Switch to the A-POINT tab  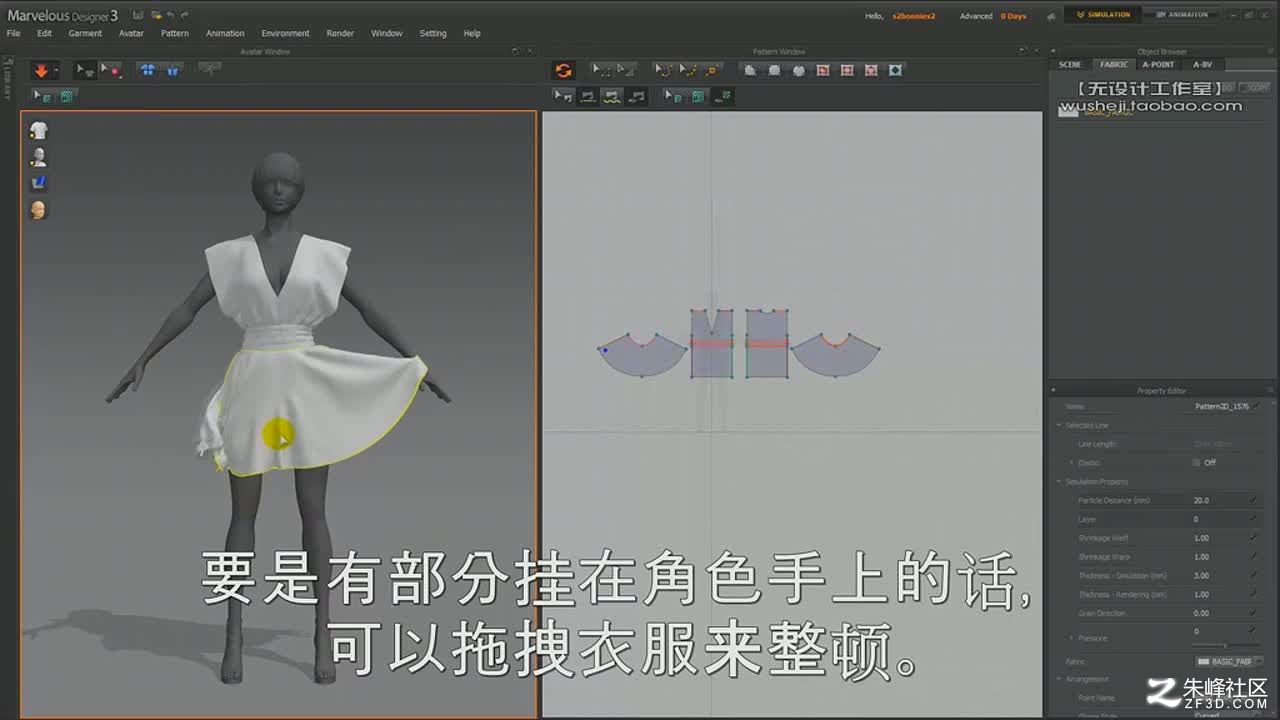[1158, 64]
